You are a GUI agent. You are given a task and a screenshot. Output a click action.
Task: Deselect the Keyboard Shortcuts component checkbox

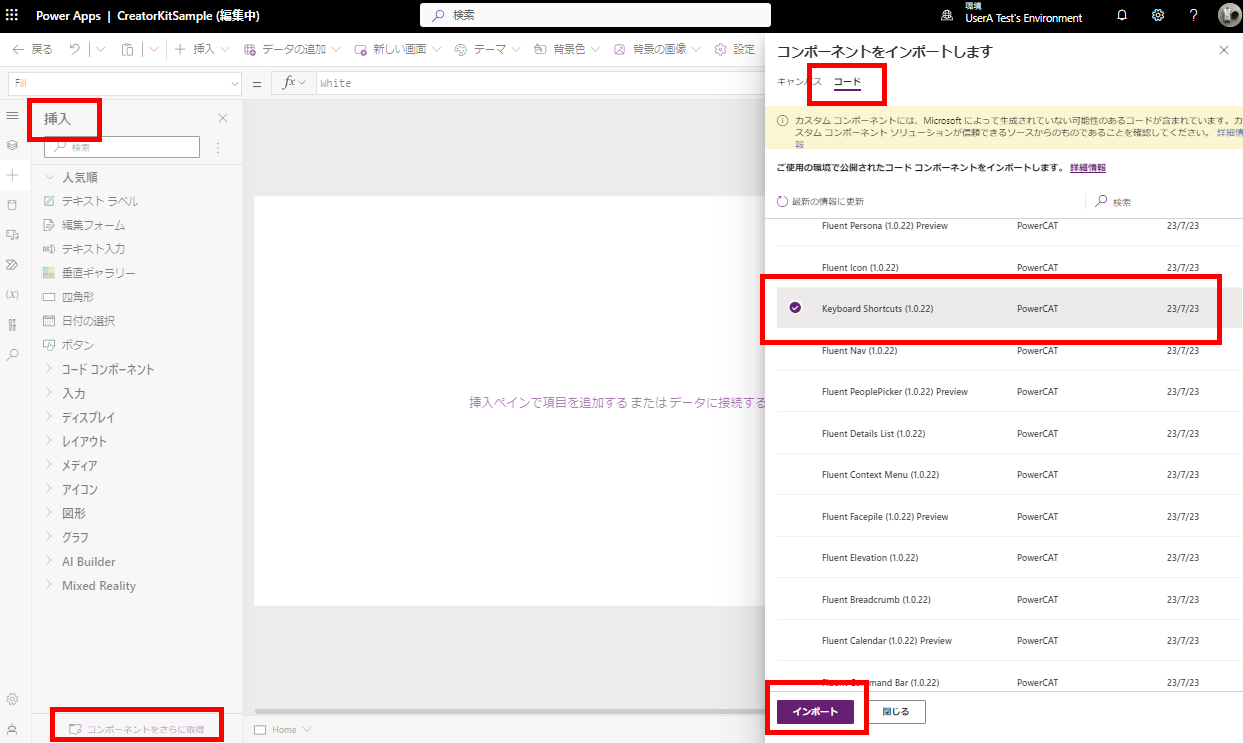click(794, 308)
